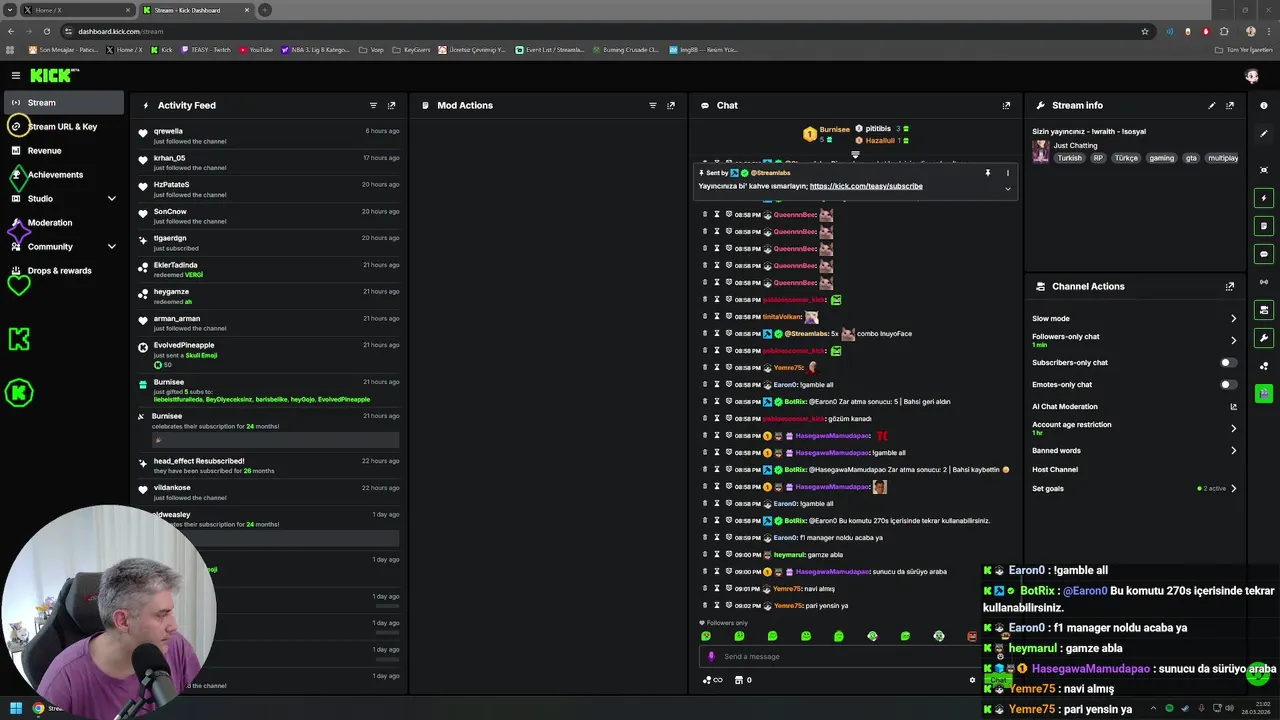Viewport: 1280px width, 720px height.
Task: Open the YouTube bookmark
Action: [256, 49]
